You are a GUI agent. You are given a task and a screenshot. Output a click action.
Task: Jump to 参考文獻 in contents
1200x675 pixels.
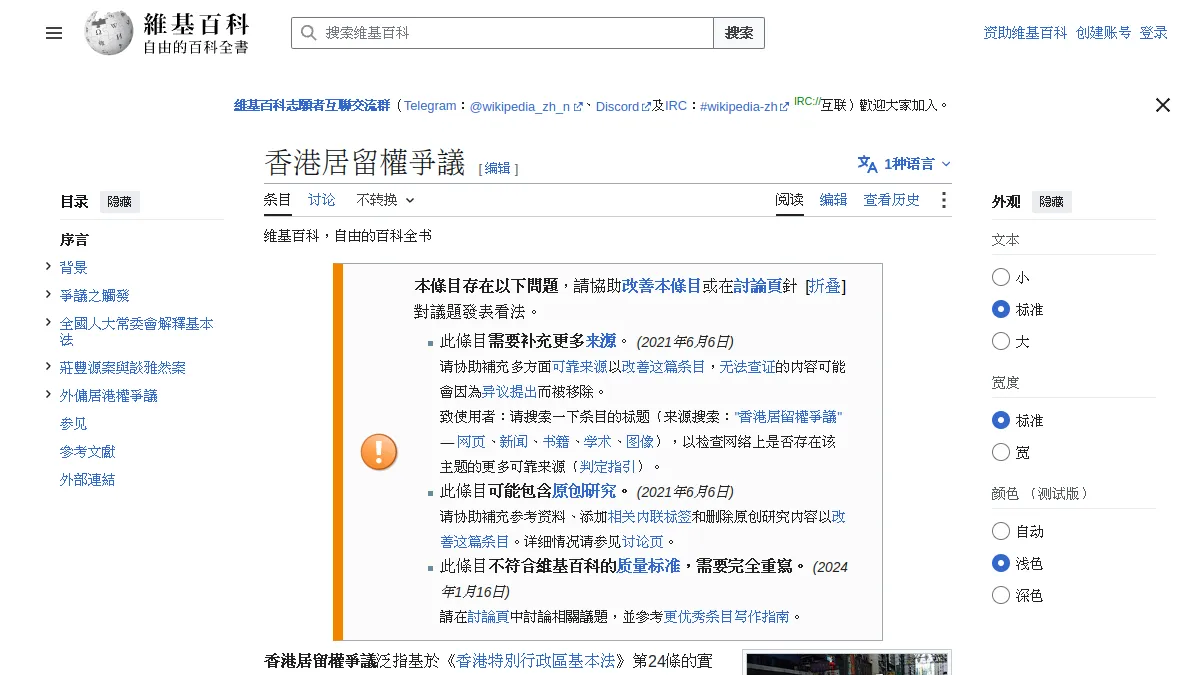88,452
